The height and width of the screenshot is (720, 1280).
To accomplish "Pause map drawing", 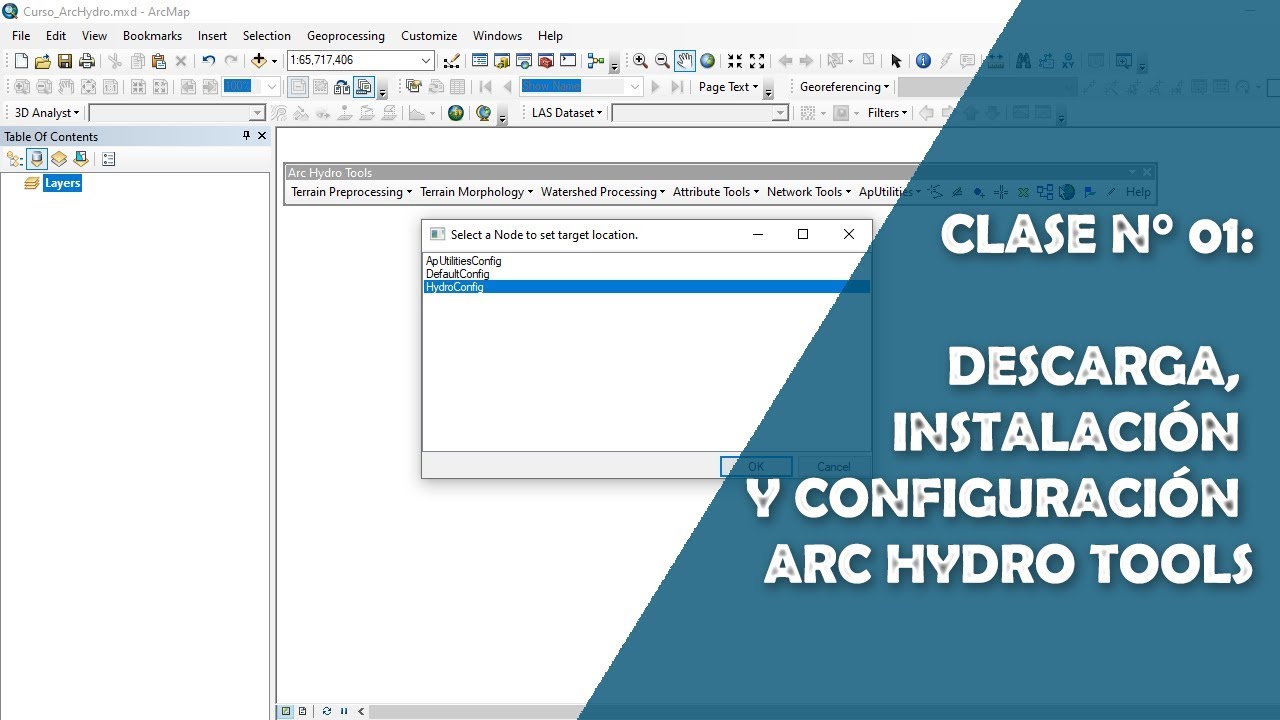I will [x=344, y=711].
